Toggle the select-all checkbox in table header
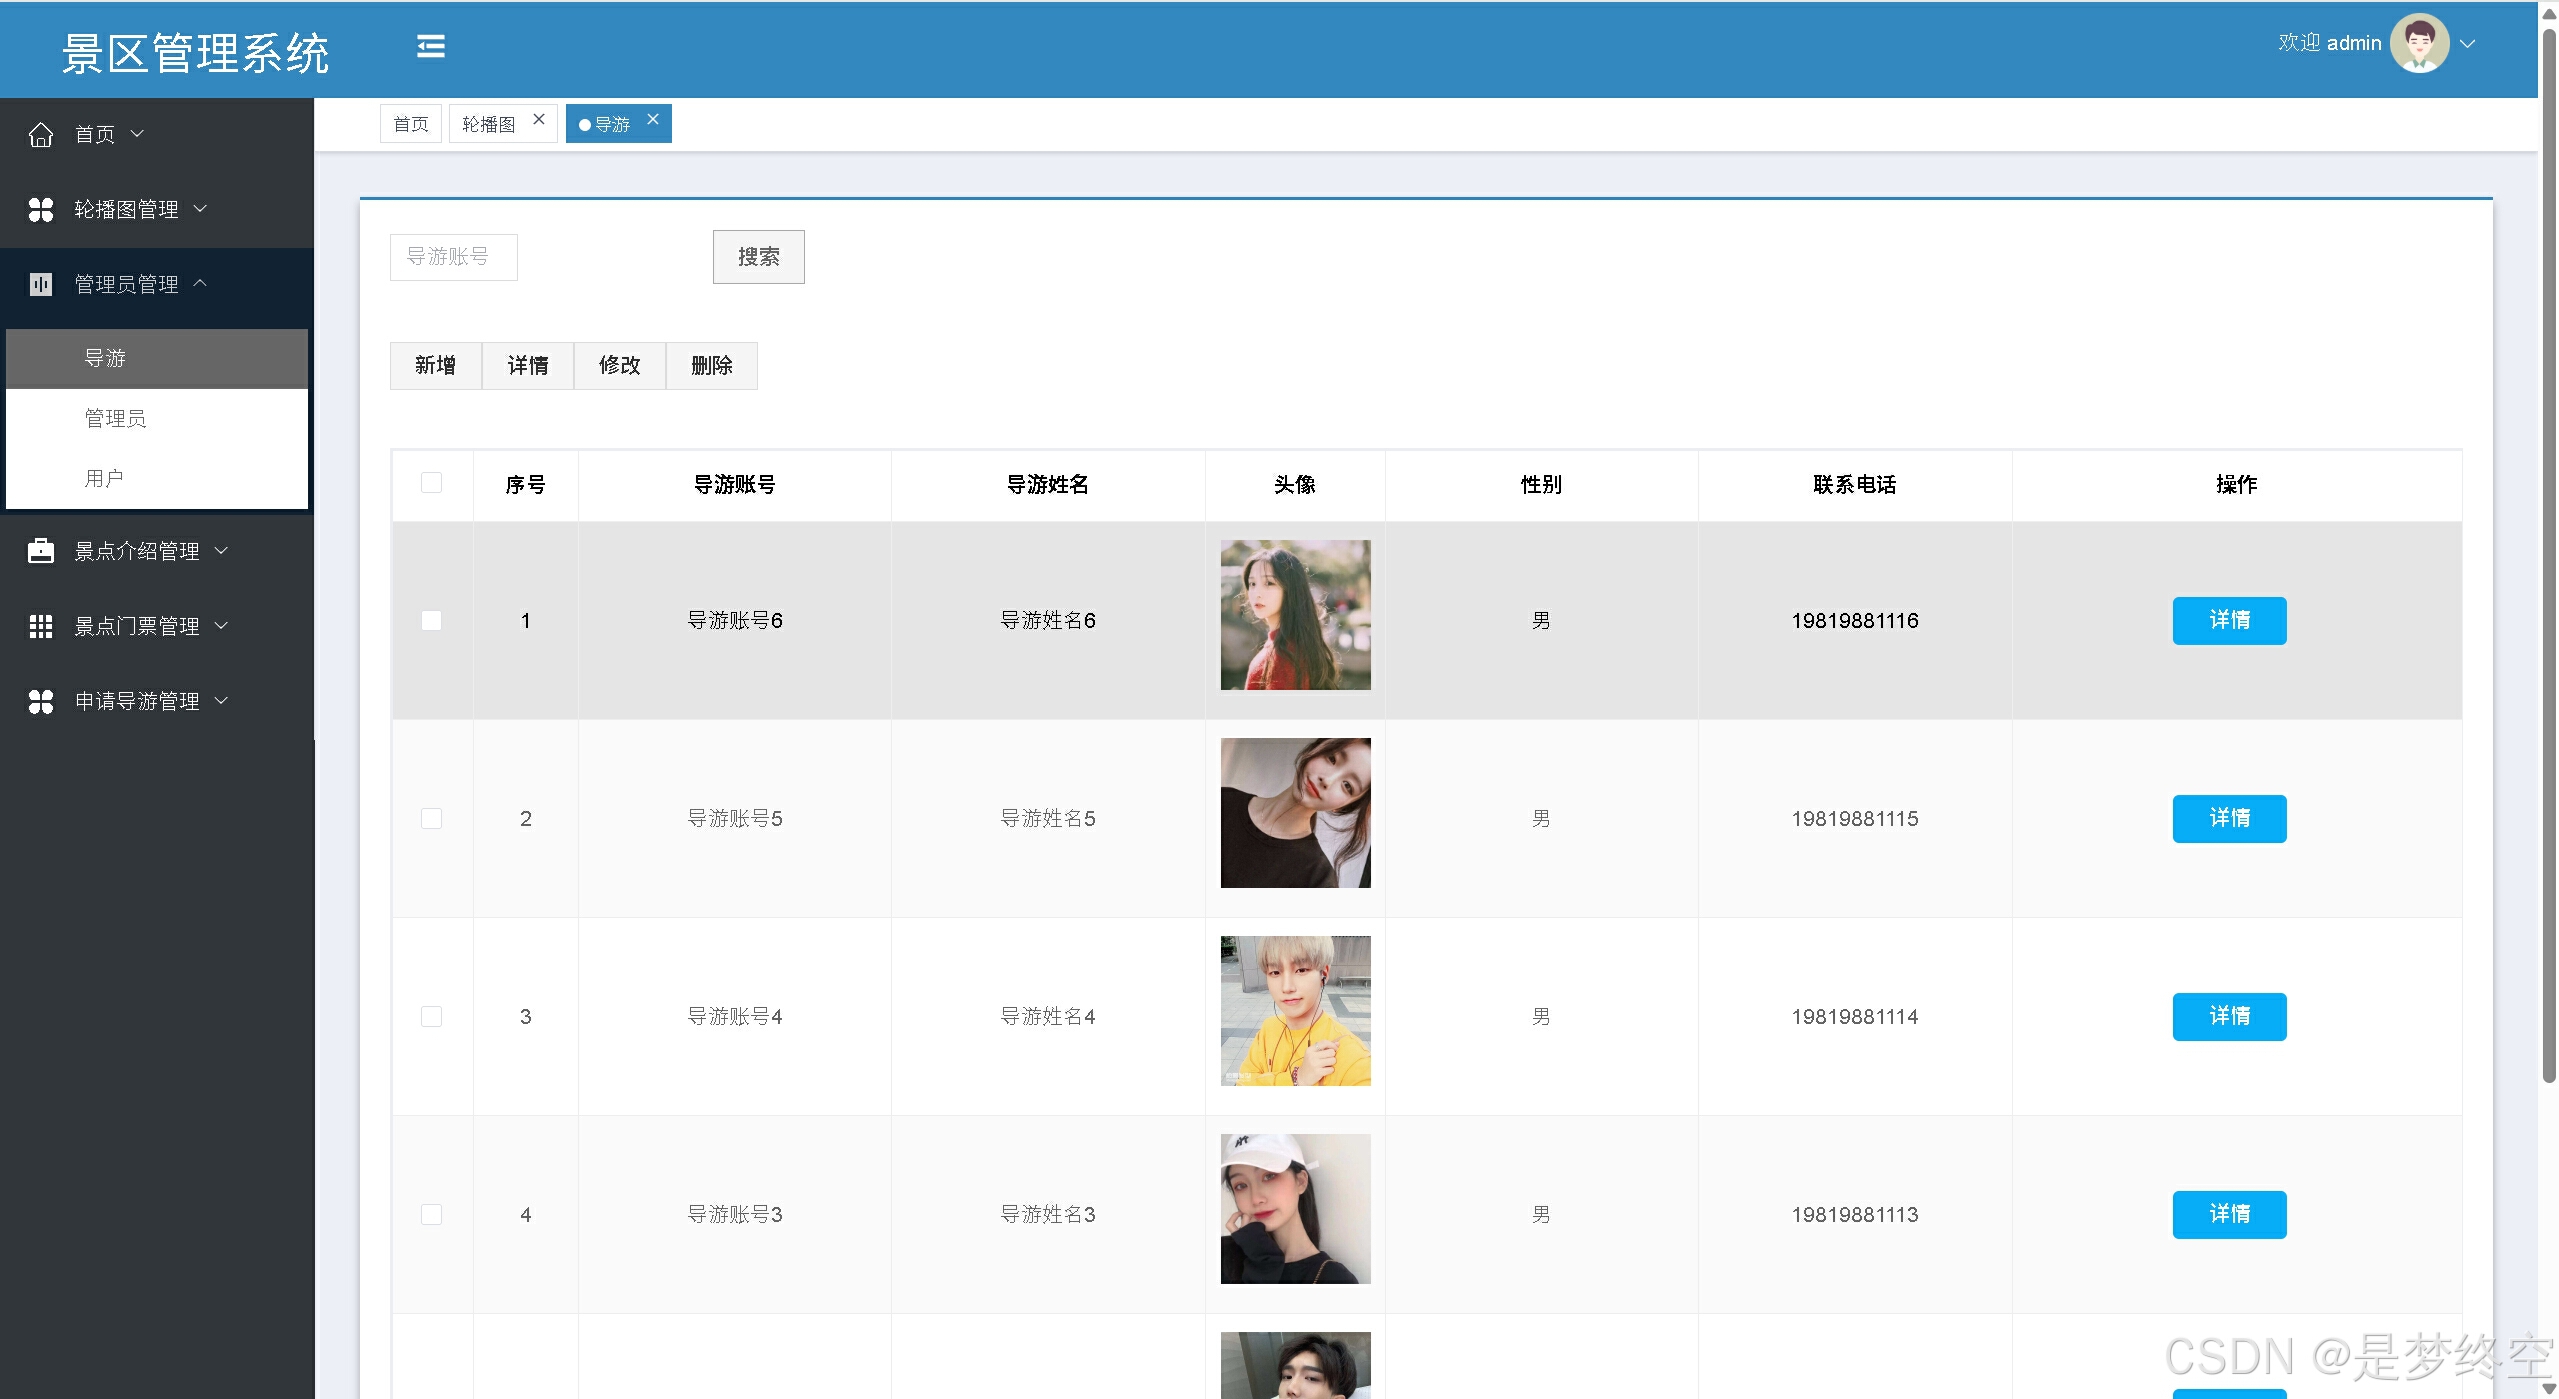Image resolution: width=2559 pixels, height=1399 pixels. [x=431, y=483]
